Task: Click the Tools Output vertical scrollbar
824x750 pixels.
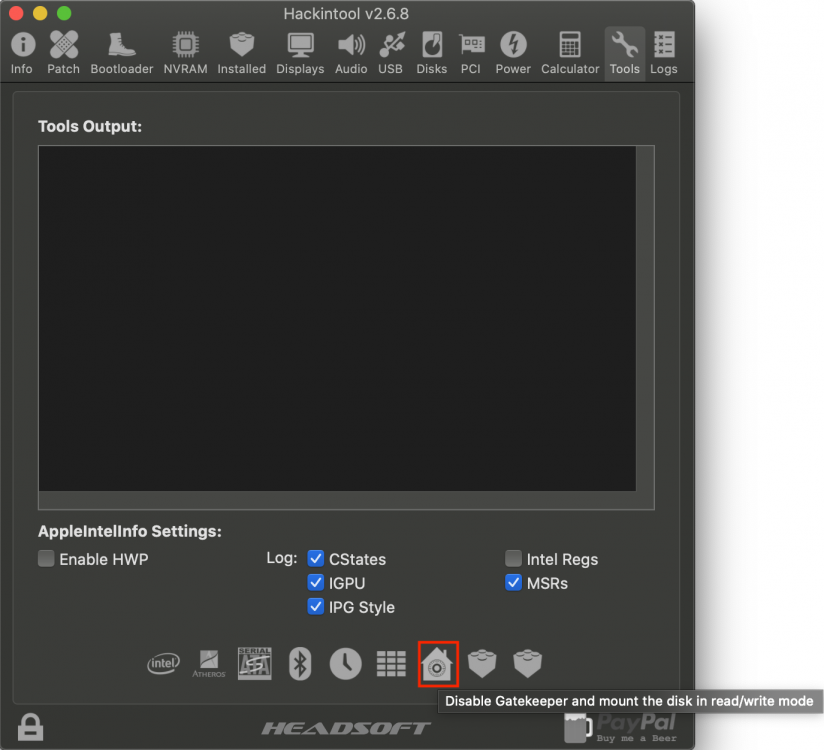Action: pos(645,319)
